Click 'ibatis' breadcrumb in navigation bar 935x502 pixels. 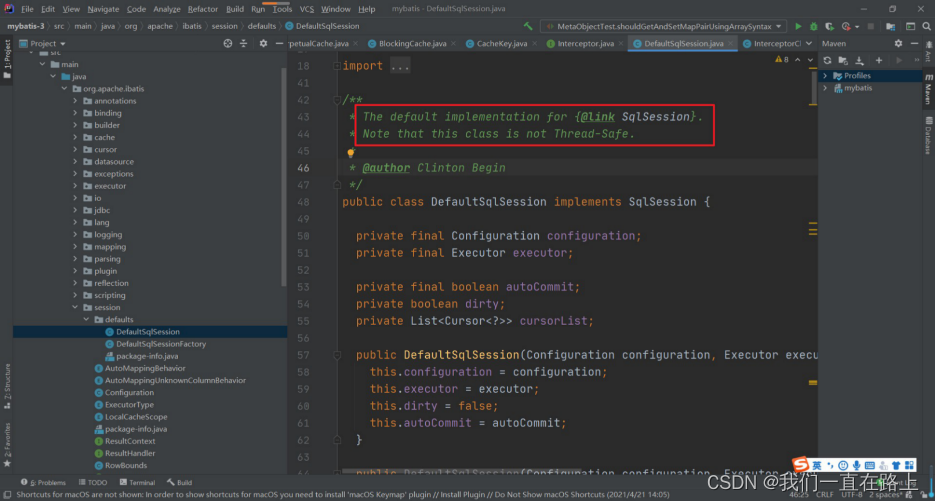192,26
